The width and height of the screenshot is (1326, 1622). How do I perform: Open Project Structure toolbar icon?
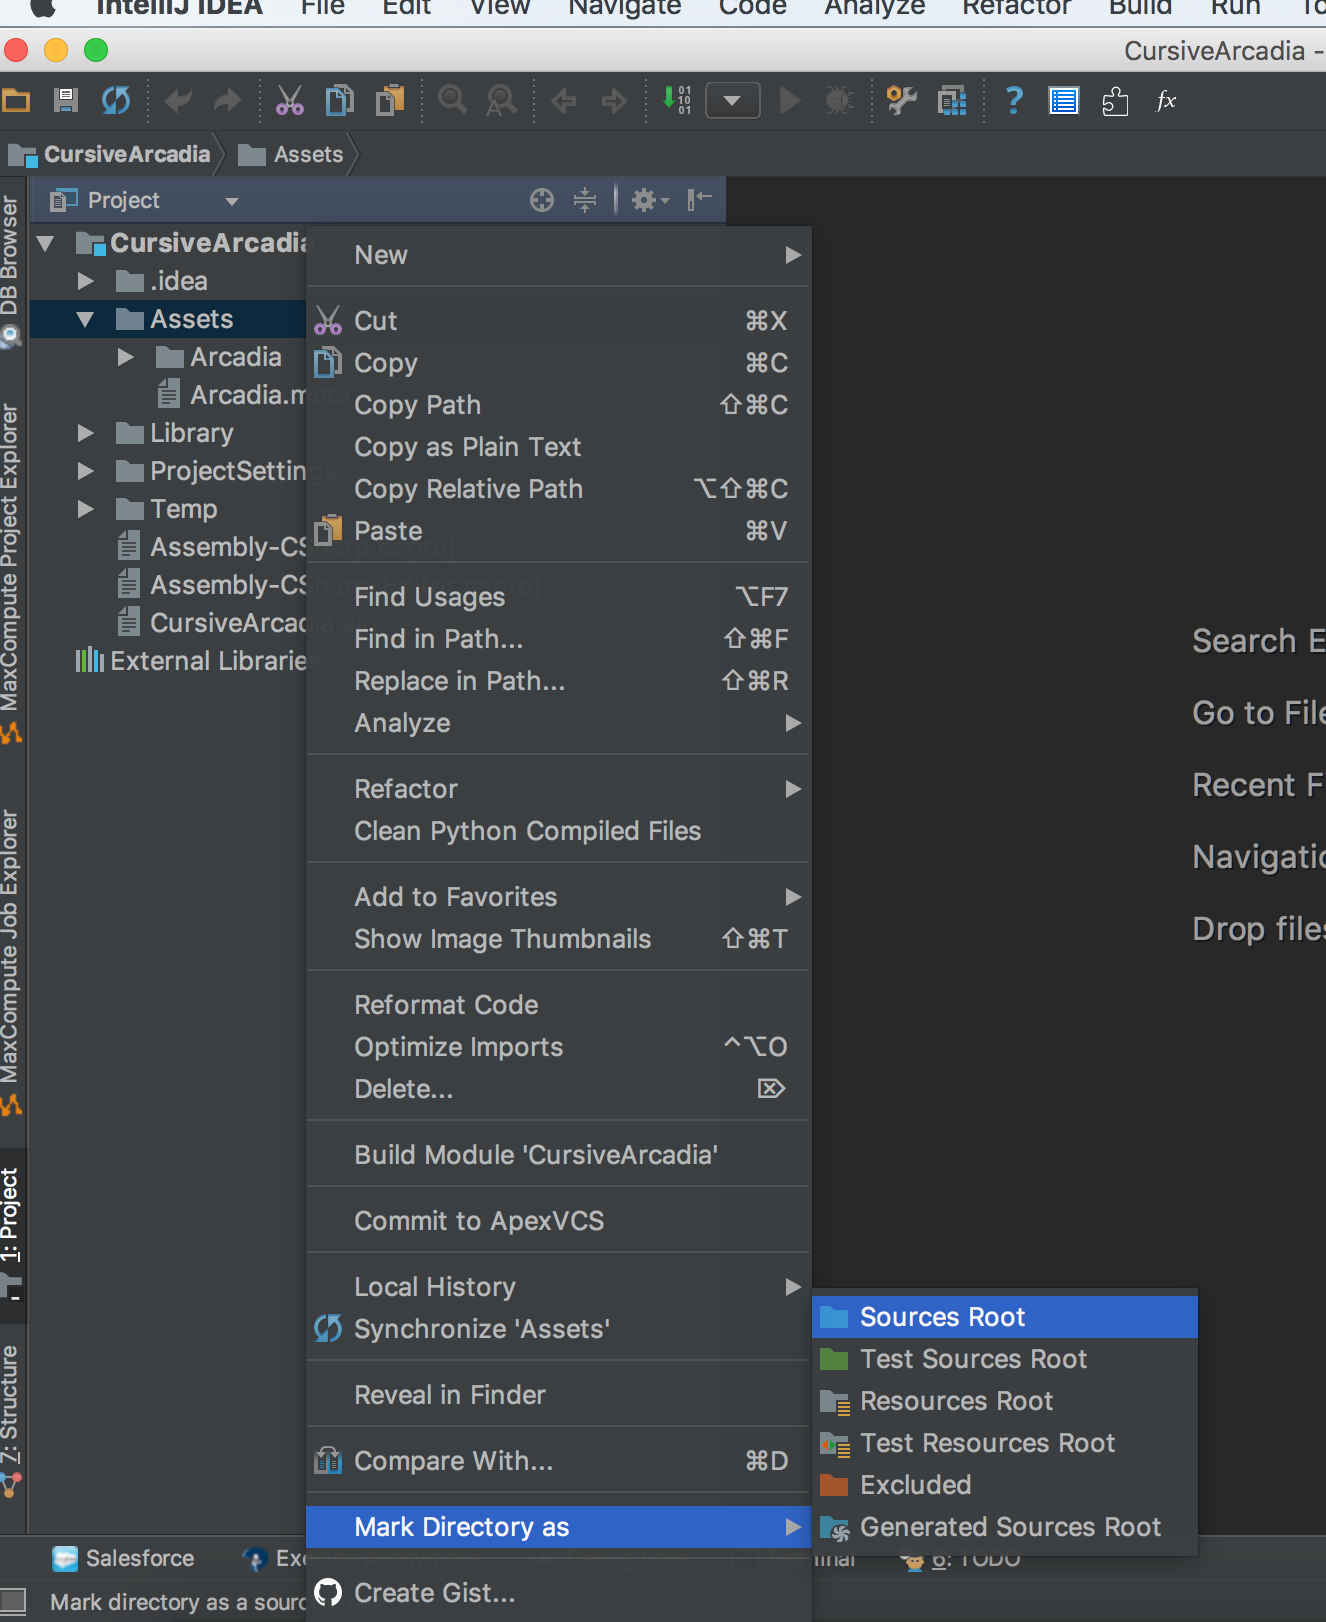click(952, 101)
